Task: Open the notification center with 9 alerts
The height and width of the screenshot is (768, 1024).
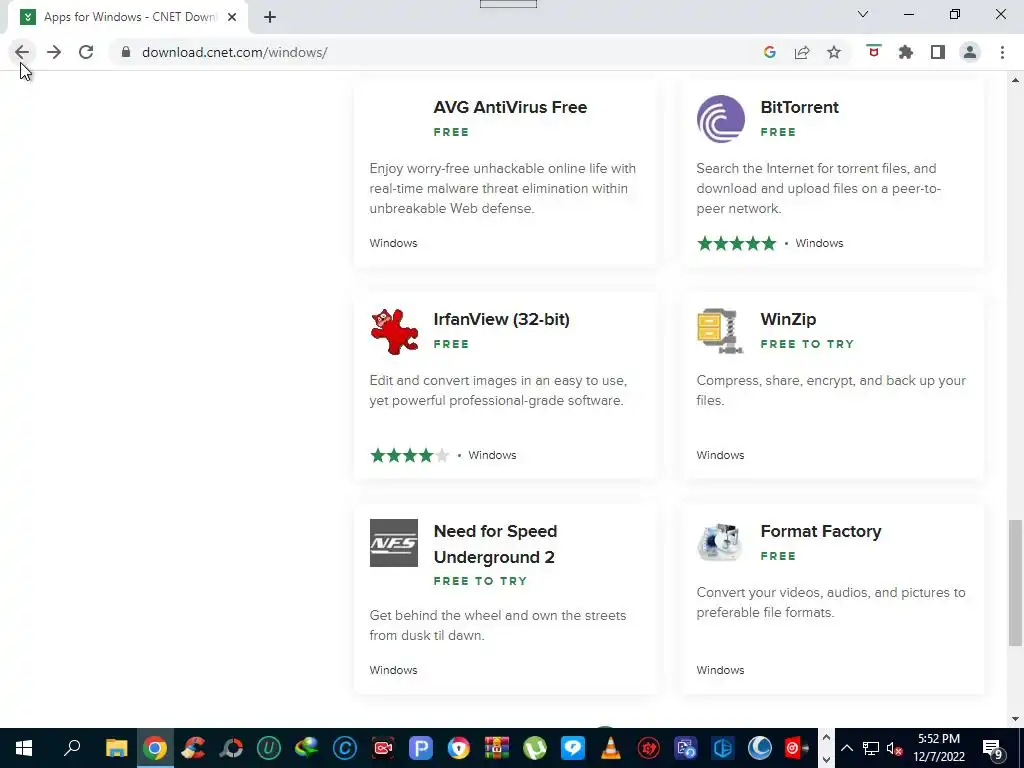Action: coord(993,748)
